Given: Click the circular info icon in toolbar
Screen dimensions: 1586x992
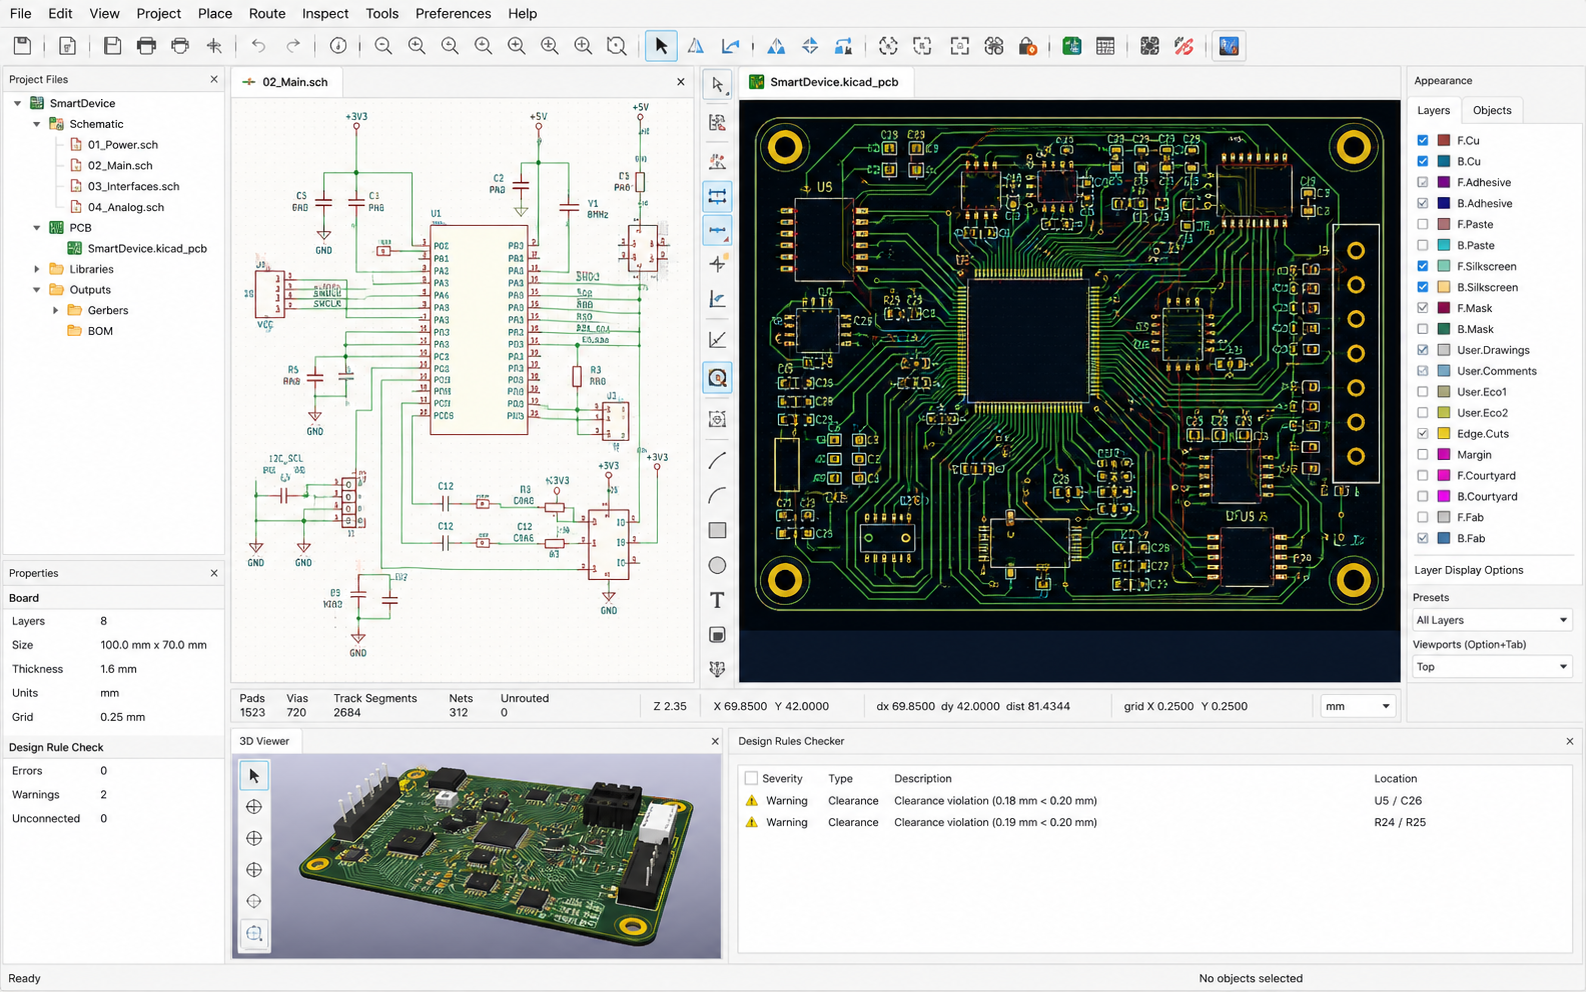Looking at the screenshot, I should 338,46.
